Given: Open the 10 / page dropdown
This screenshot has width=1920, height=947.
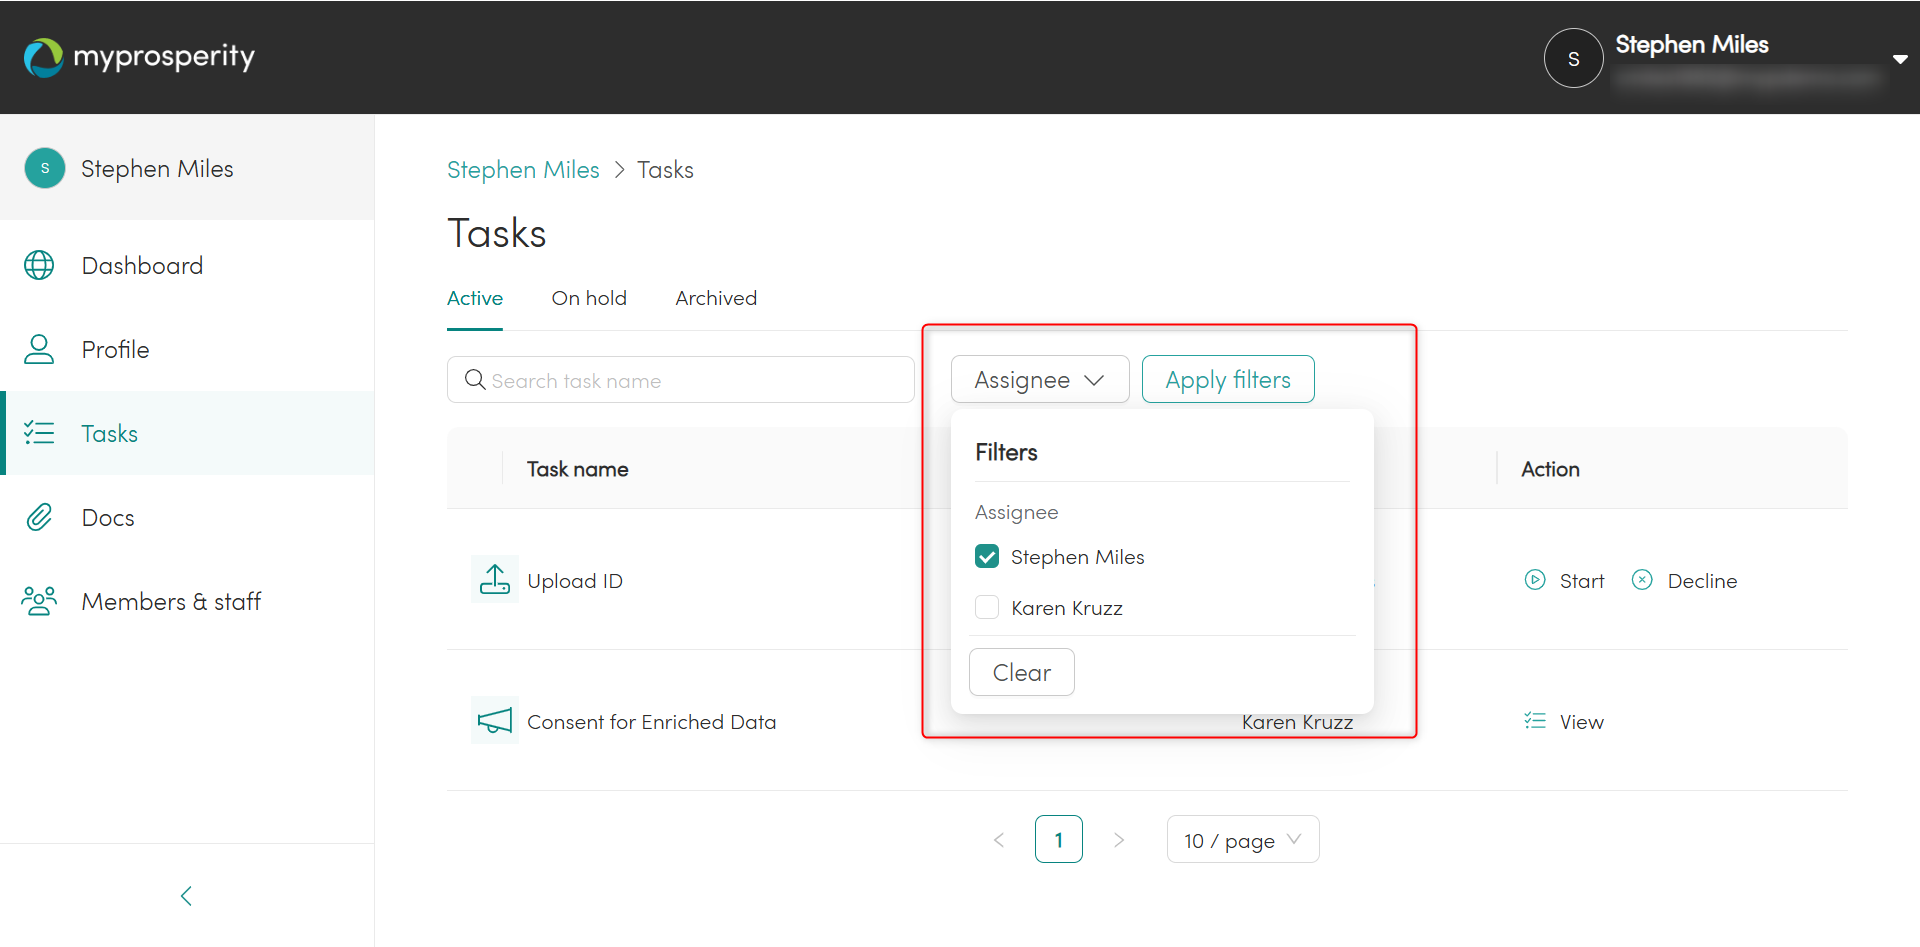Looking at the screenshot, I should coord(1243,840).
